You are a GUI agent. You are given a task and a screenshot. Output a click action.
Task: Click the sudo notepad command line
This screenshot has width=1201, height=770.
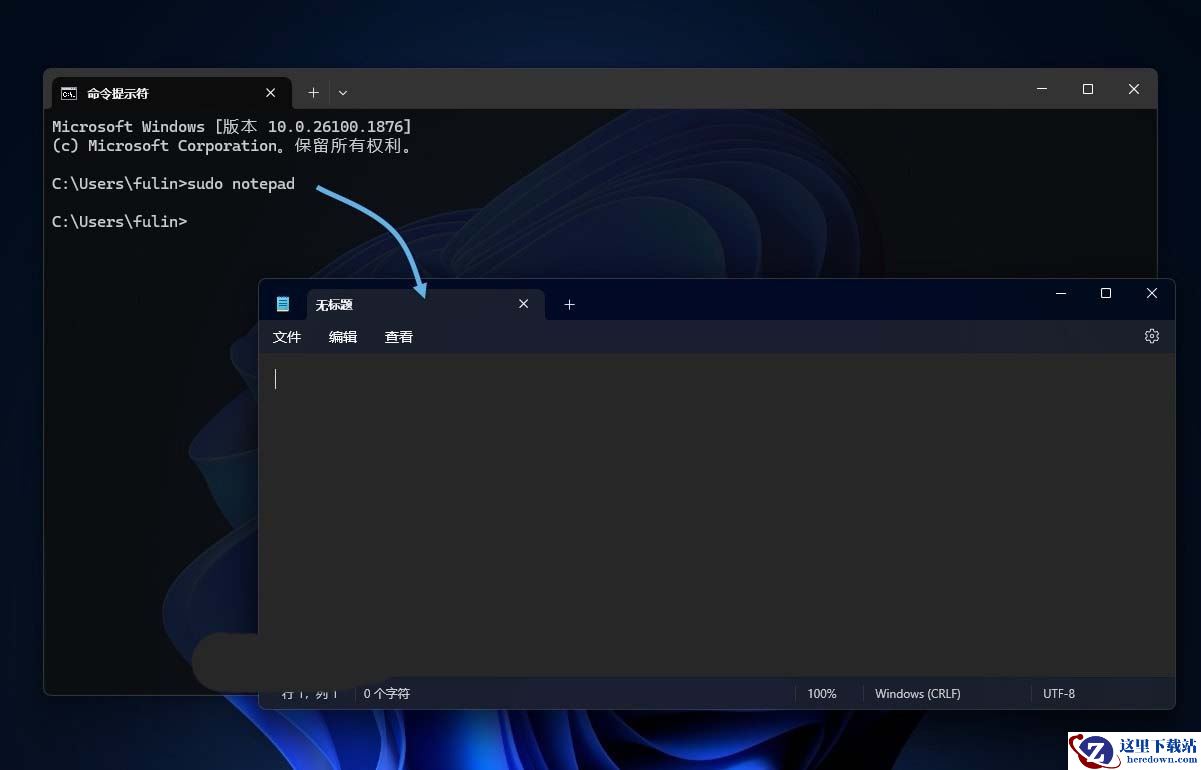pos(173,184)
